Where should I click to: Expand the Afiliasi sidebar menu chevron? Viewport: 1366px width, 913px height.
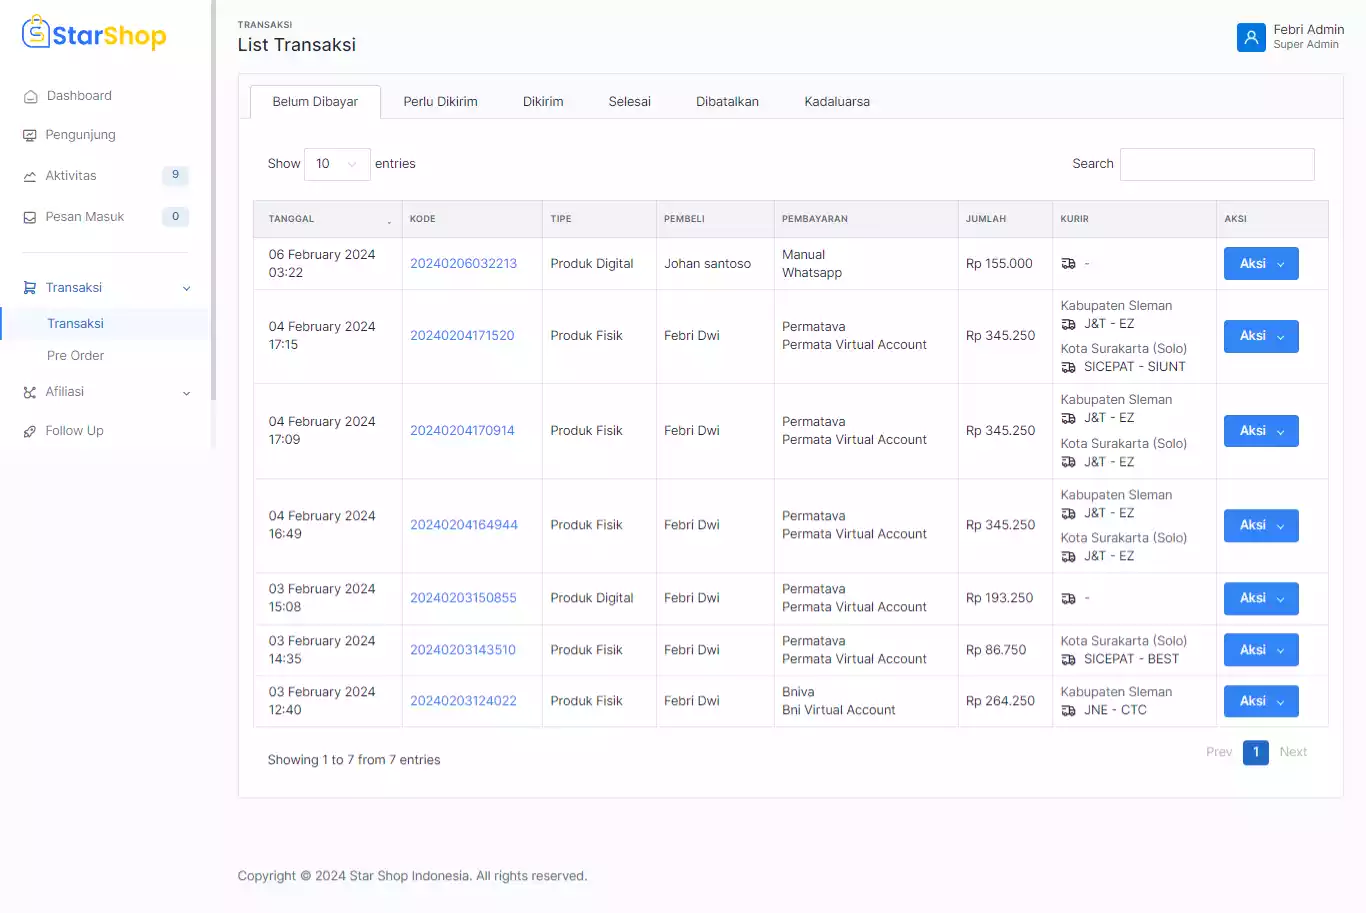(186, 393)
